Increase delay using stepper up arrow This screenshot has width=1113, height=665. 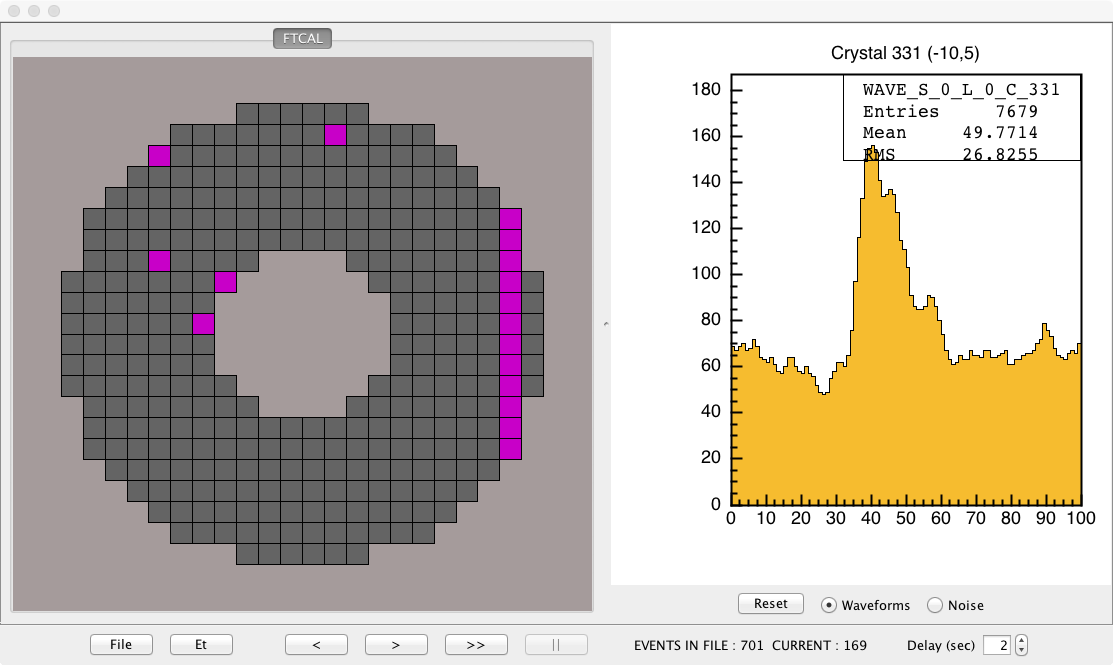[x=1021, y=640]
